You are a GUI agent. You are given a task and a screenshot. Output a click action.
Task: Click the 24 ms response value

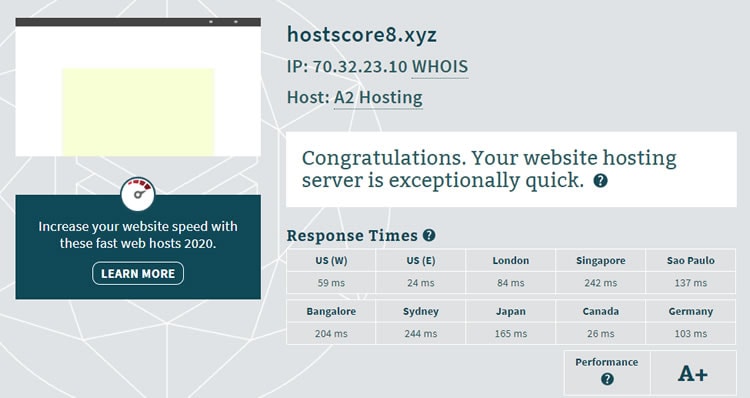point(420,283)
